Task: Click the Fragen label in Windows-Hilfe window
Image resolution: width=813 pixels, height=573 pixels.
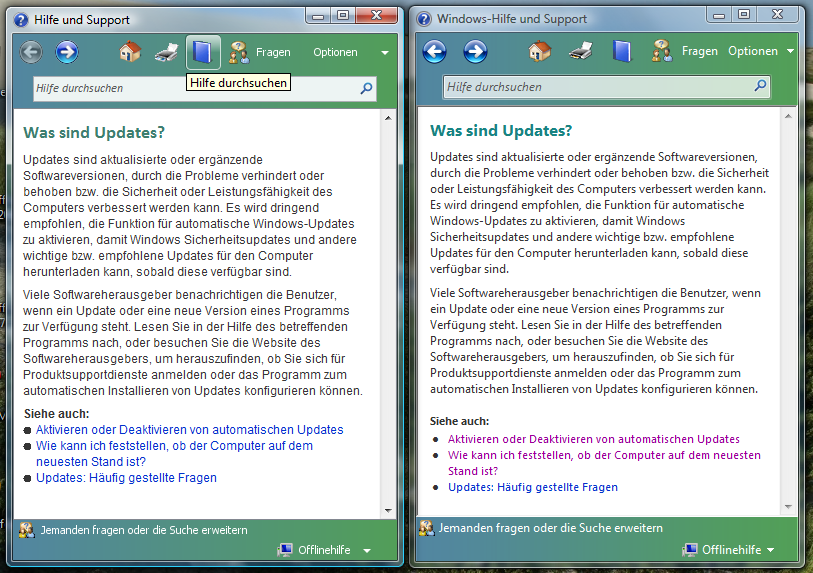Action: click(699, 51)
